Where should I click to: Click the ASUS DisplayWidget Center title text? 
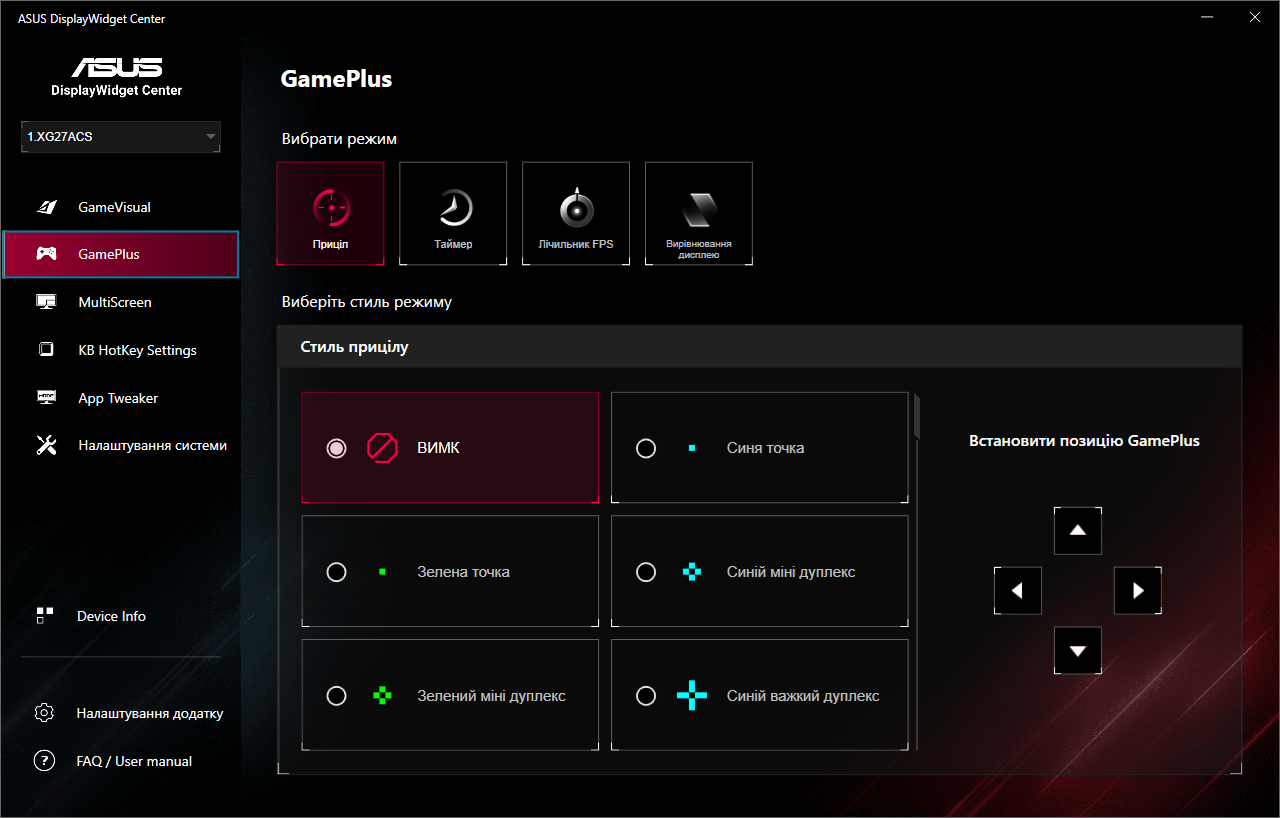click(x=91, y=19)
